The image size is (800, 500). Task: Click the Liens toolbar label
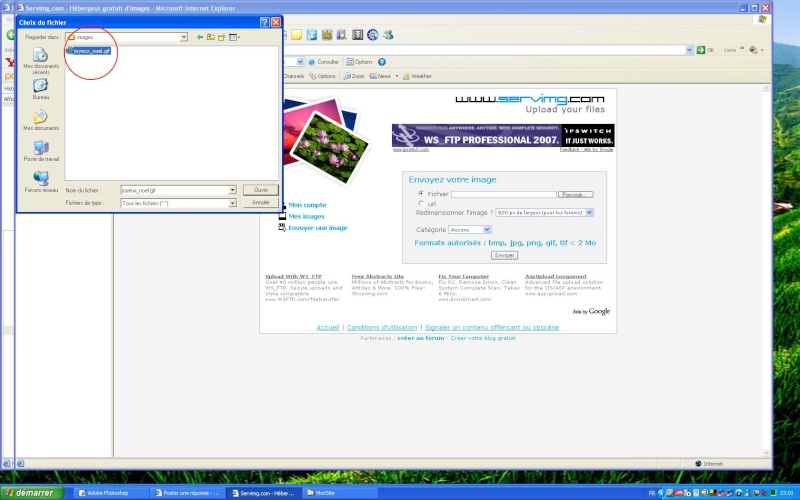(730, 50)
